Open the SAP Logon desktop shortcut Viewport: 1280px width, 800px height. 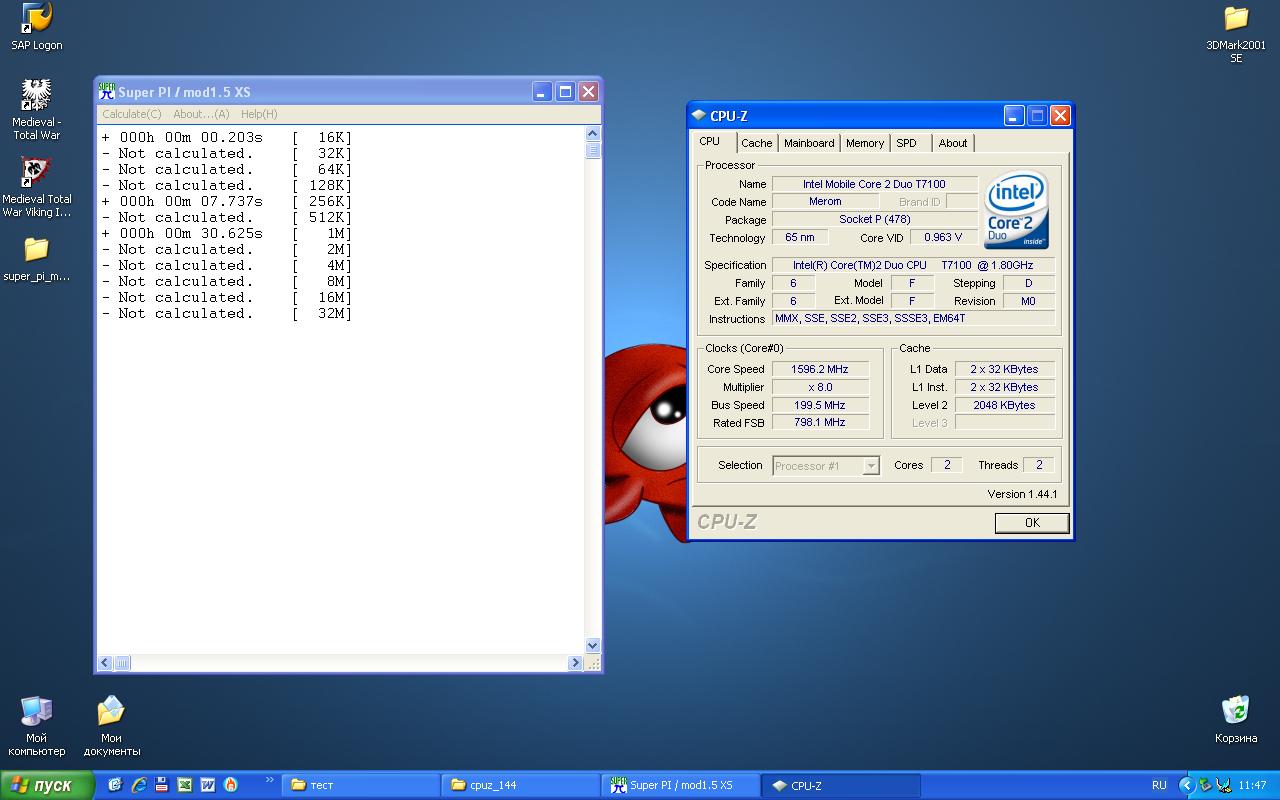[x=37, y=27]
